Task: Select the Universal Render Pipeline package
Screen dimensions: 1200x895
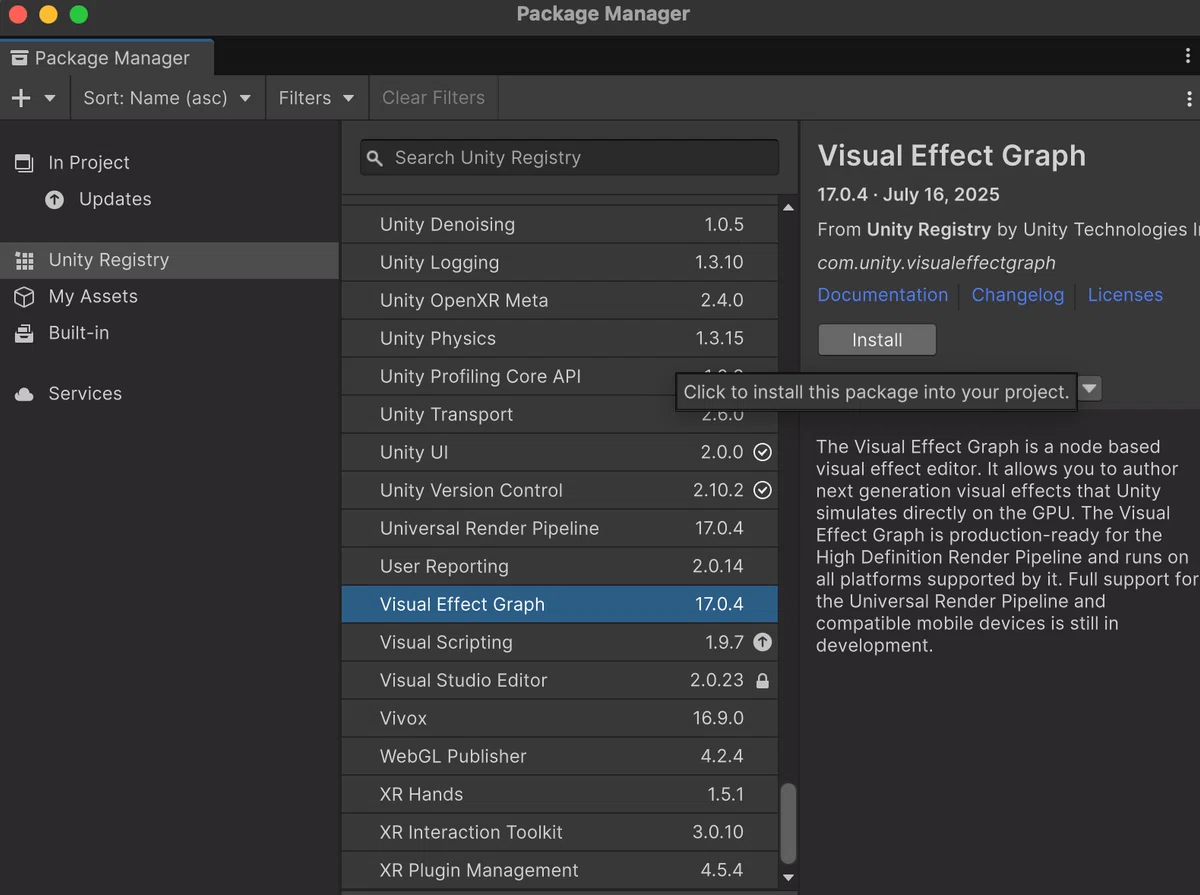Action: click(x=559, y=529)
